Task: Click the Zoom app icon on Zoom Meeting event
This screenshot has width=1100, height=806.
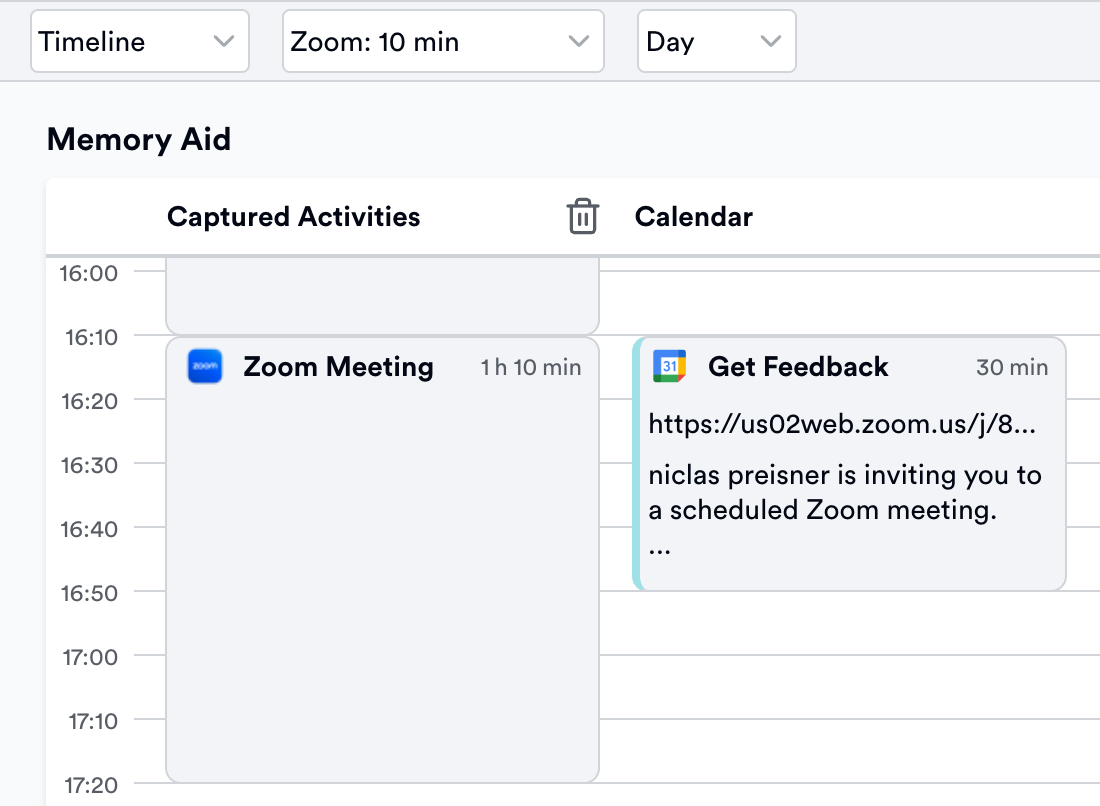Action: [x=204, y=367]
